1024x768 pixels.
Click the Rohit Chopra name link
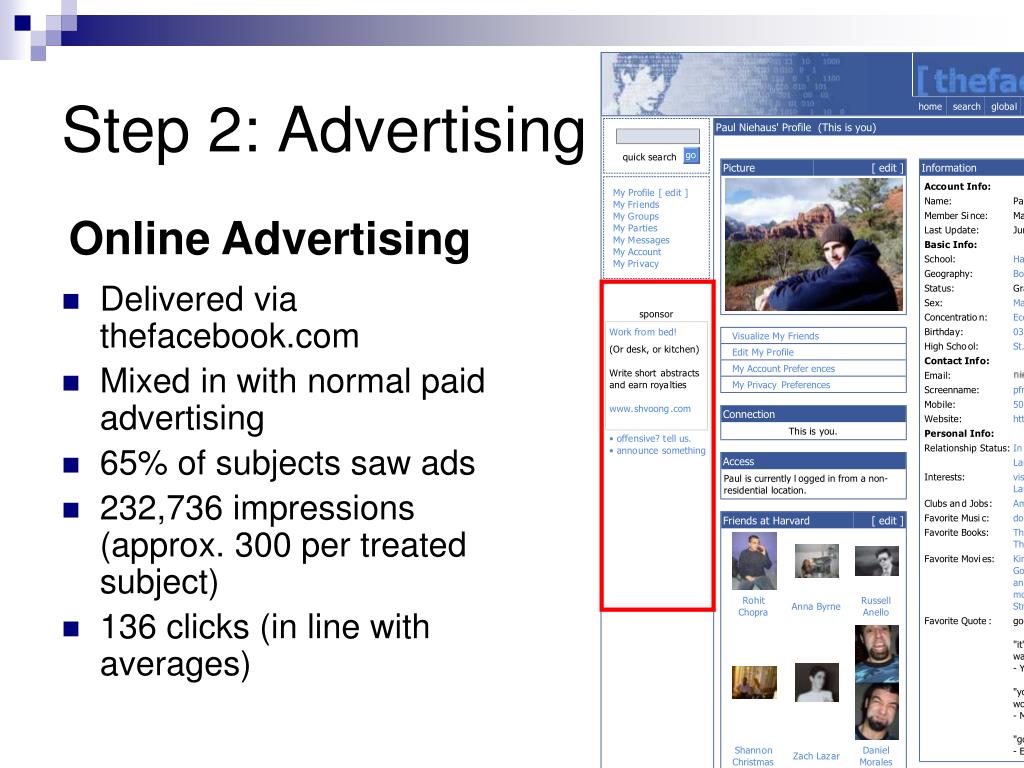pos(753,606)
